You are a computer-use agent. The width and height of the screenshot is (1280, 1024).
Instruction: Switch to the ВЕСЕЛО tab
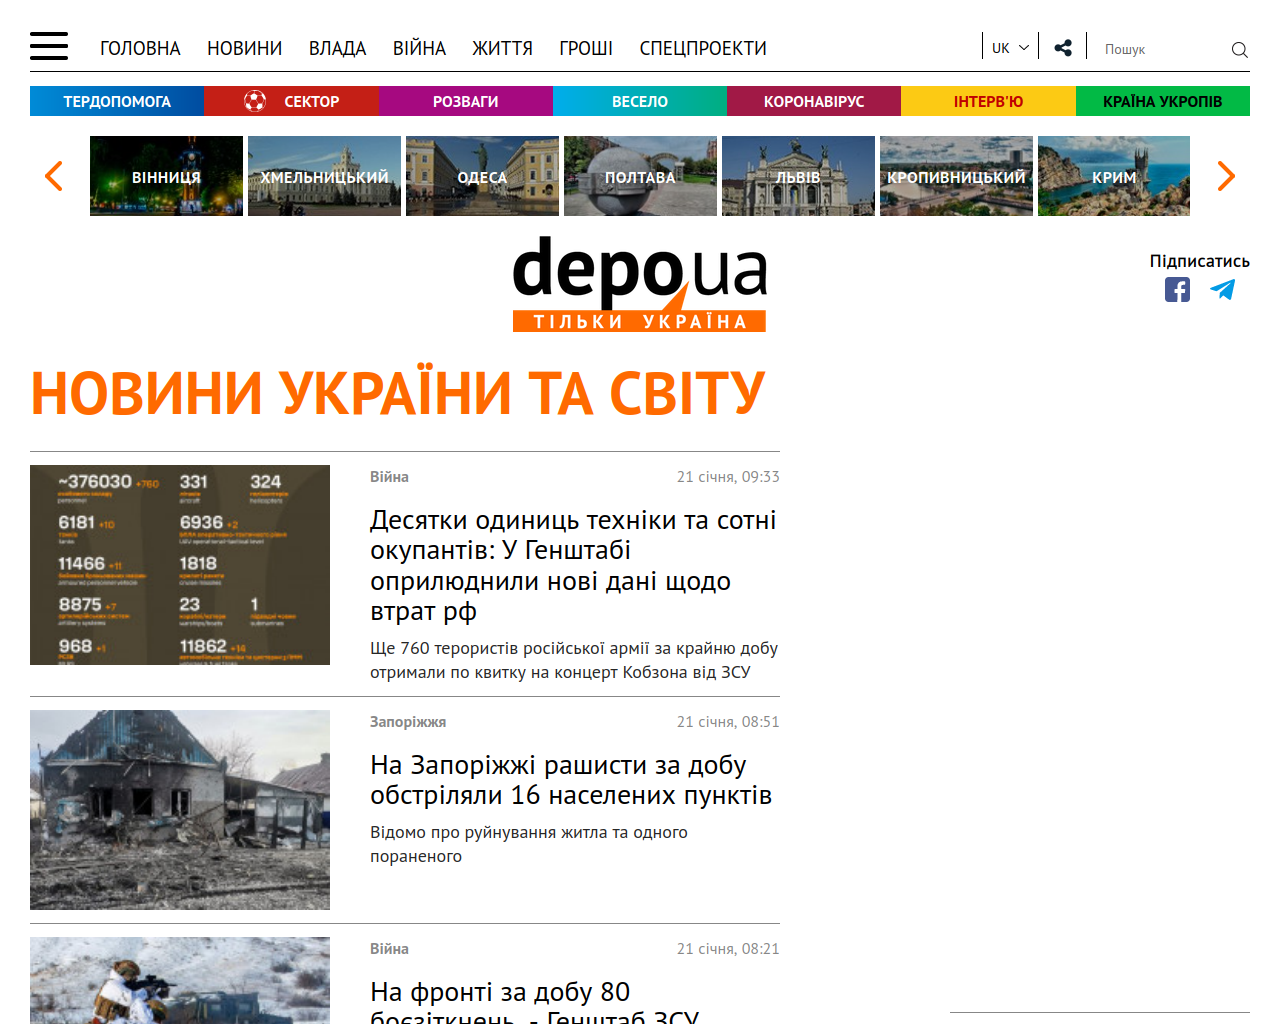[640, 101]
